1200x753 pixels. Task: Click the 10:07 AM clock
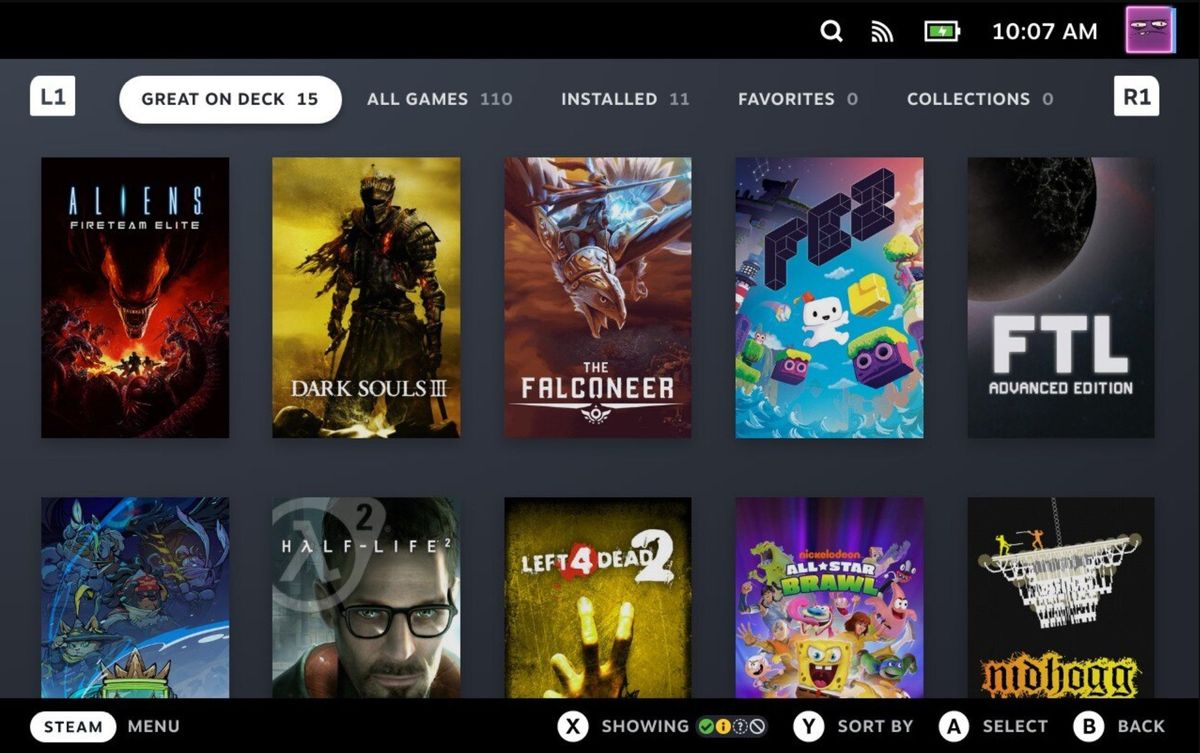(1044, 31)
